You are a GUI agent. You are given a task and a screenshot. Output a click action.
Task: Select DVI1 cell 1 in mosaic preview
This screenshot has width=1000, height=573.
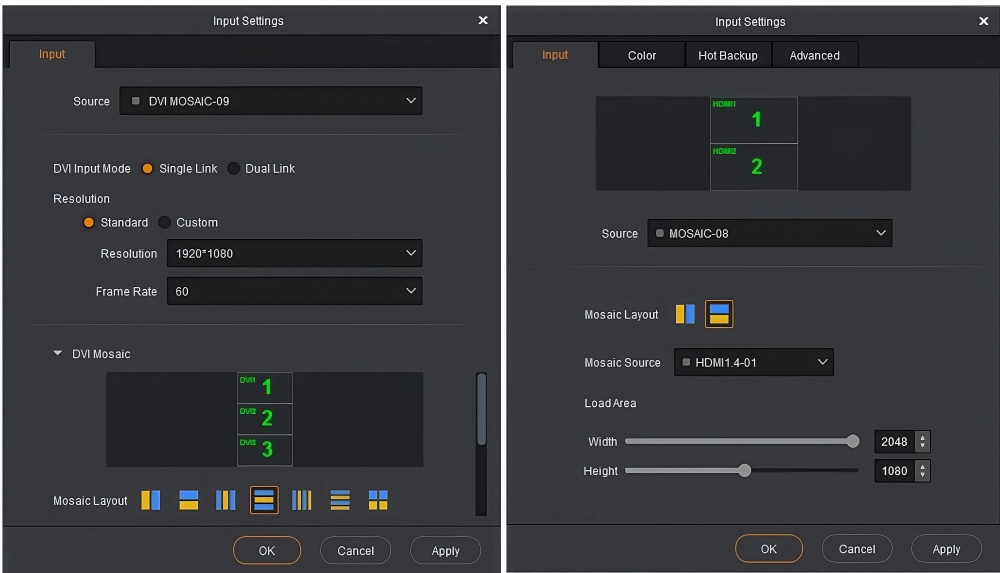tap(265, 387)
